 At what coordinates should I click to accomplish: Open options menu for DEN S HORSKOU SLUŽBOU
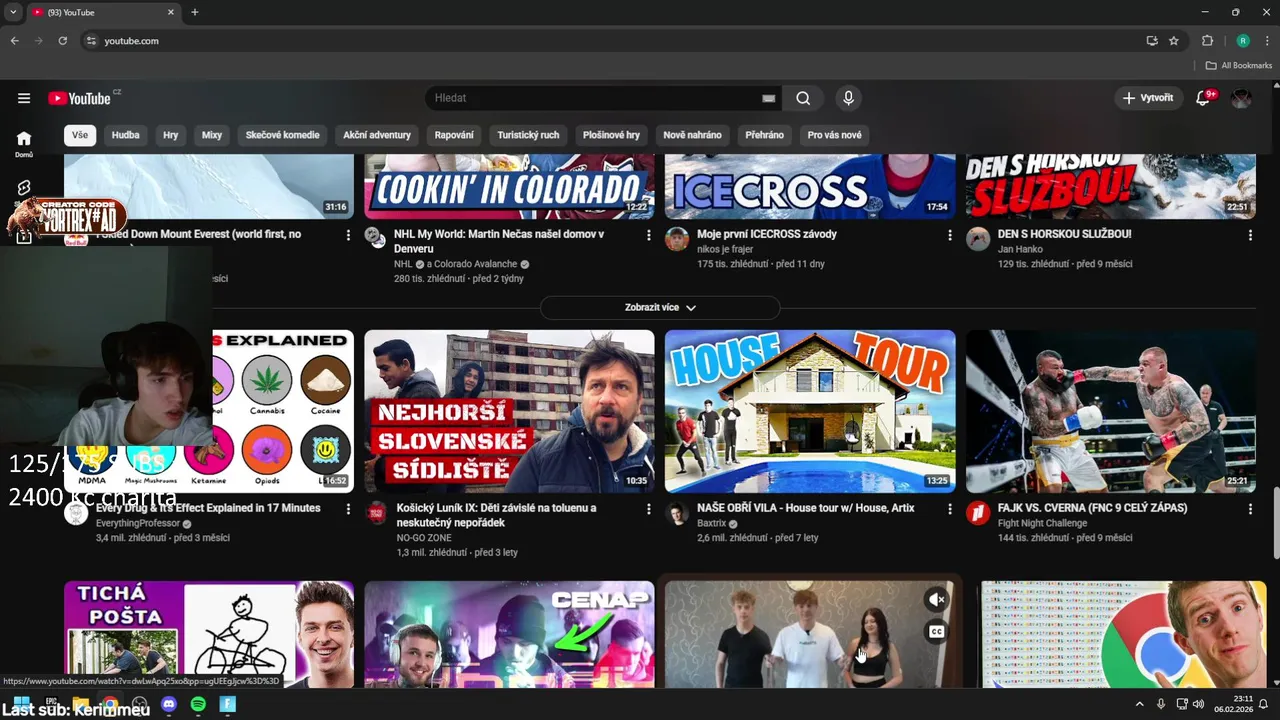coord(1250,235)
